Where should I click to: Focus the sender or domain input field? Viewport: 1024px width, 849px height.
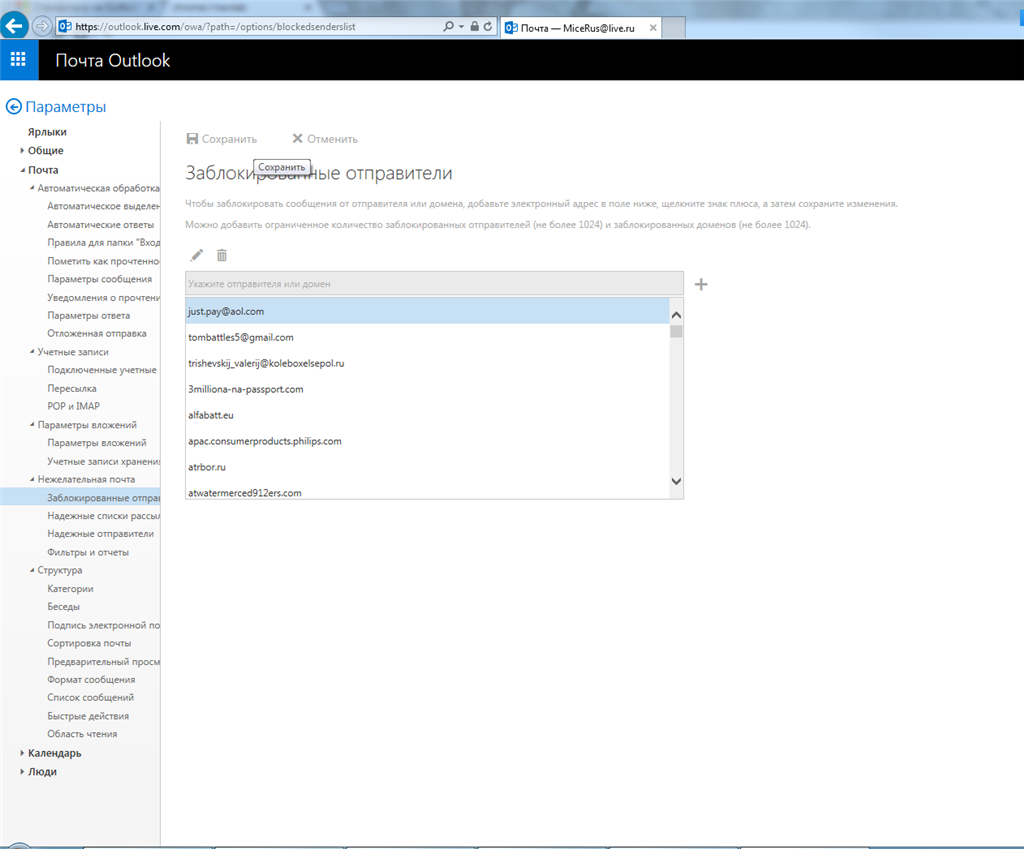coord(434,283)
